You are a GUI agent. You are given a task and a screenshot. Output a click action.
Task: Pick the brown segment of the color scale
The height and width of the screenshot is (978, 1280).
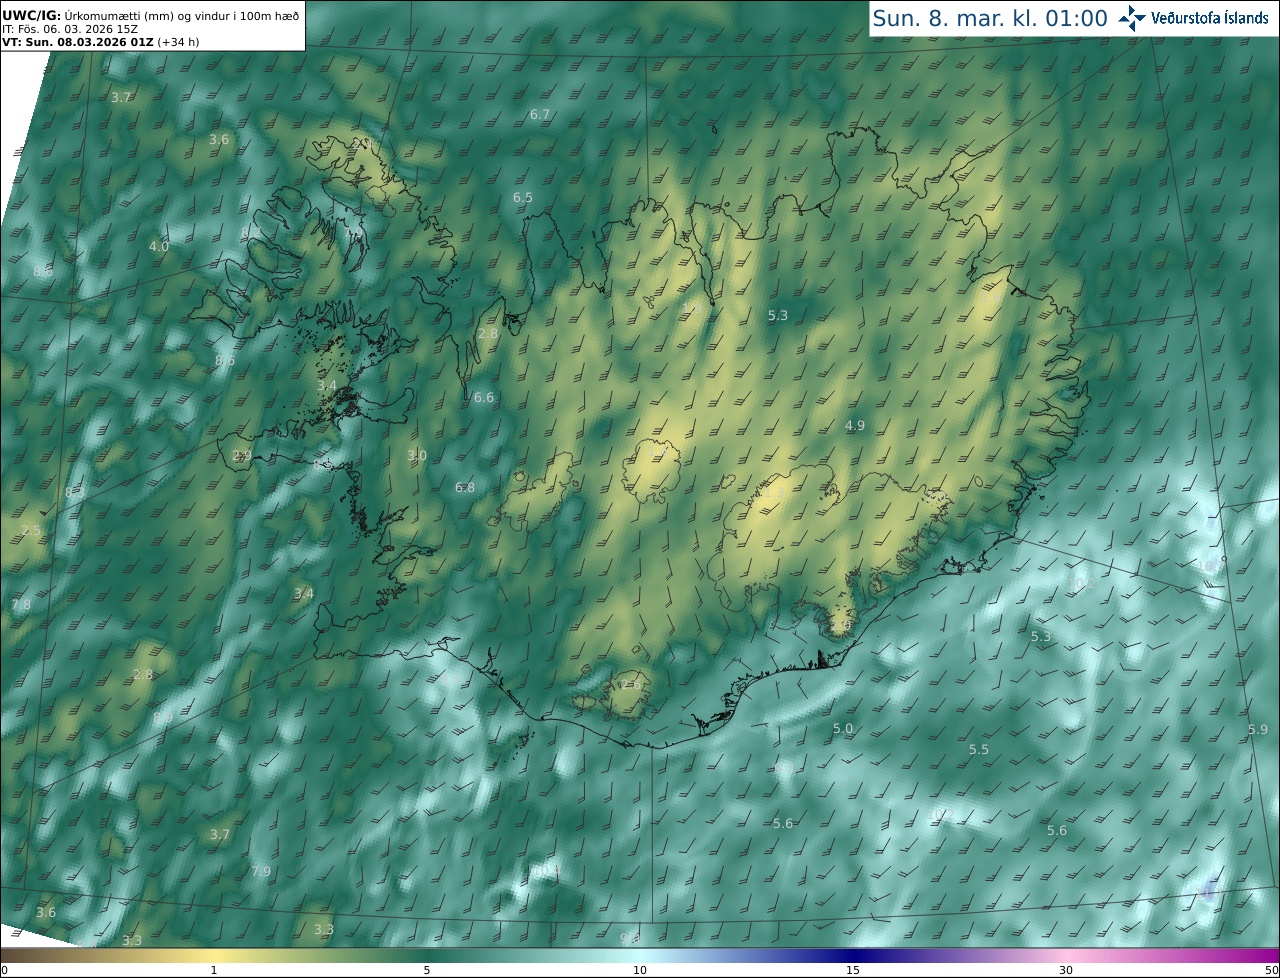pyautogui.click(x=50, y=956)
